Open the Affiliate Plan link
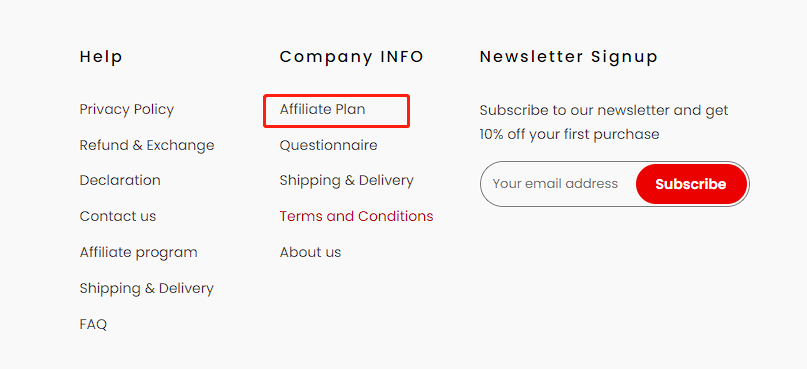 [x=322, y=110]
